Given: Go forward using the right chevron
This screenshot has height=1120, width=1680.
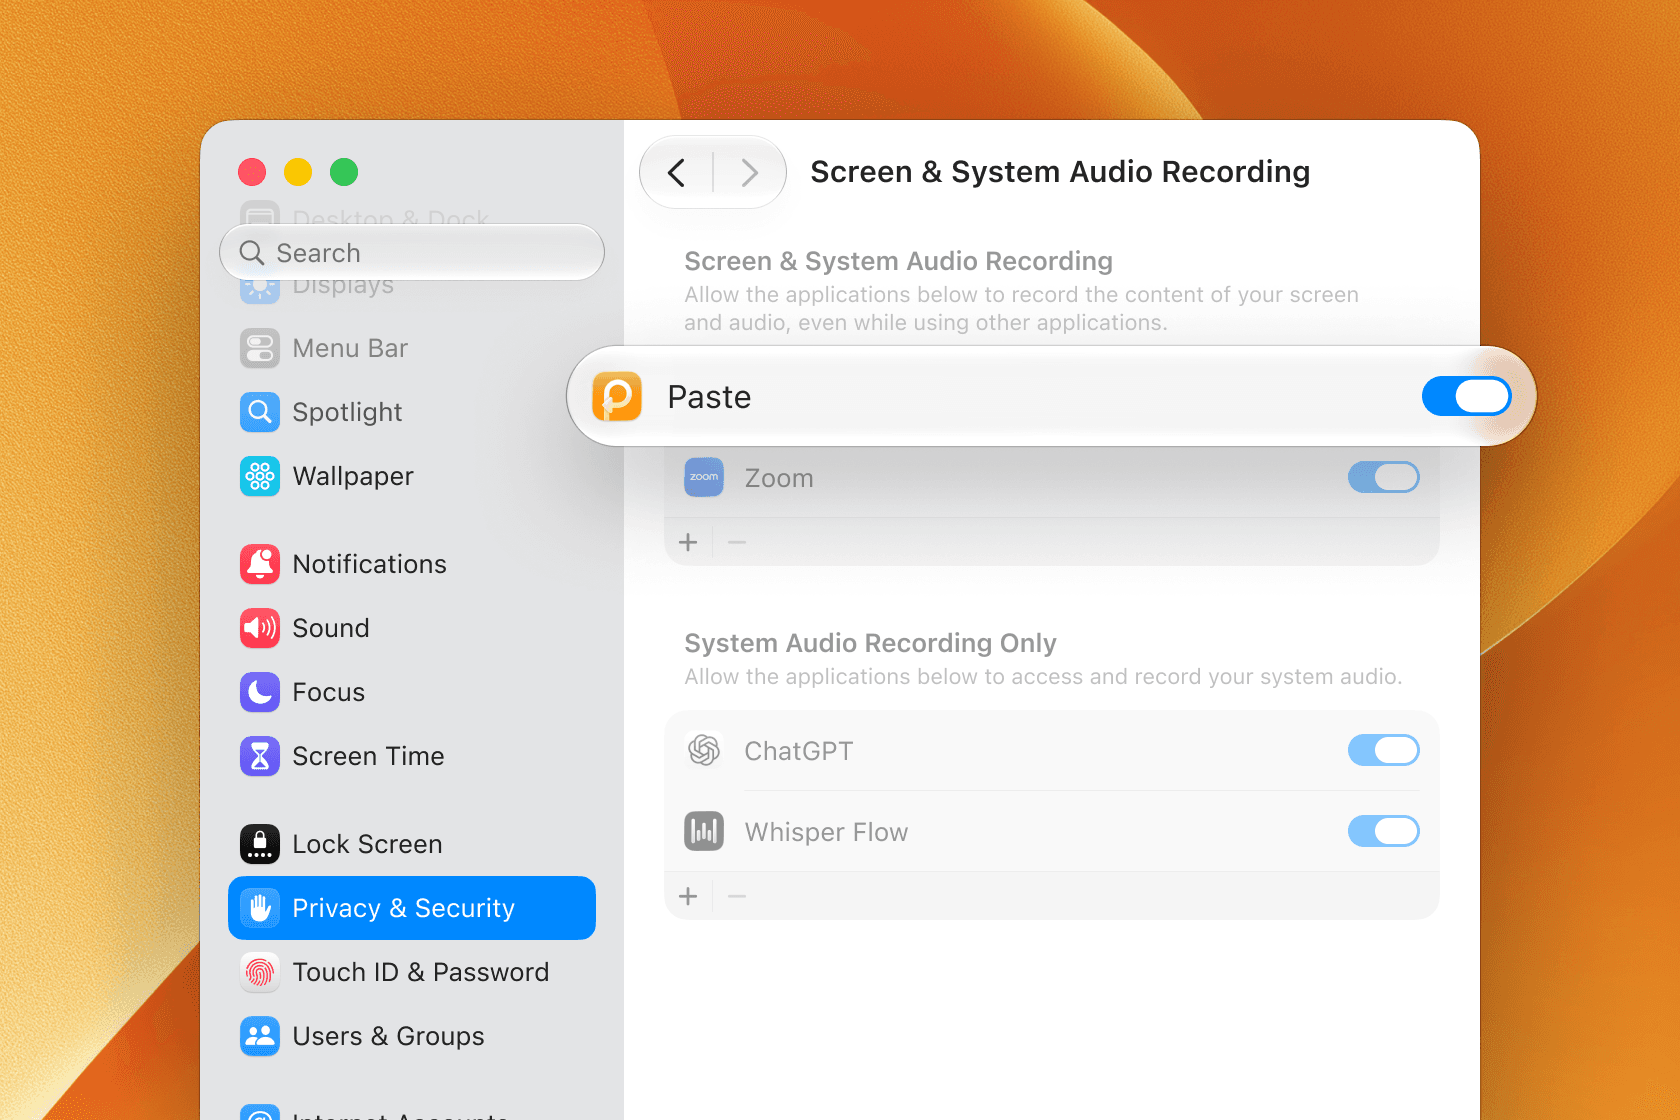Looking at the screenshot, I should tap(749, 173).
